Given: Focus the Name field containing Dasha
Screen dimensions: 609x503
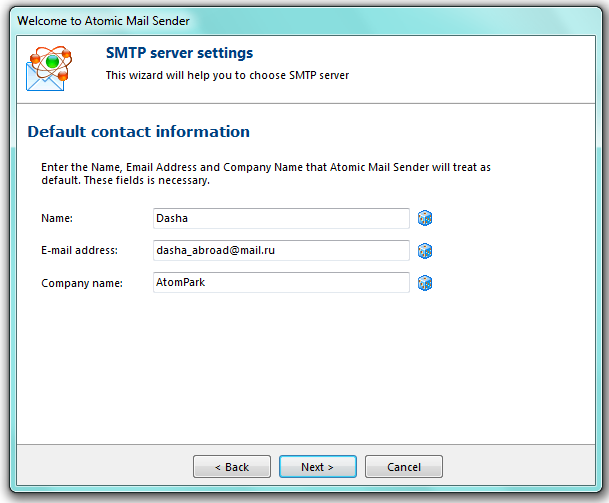Looking at the screenshot, I should [280, 218].
